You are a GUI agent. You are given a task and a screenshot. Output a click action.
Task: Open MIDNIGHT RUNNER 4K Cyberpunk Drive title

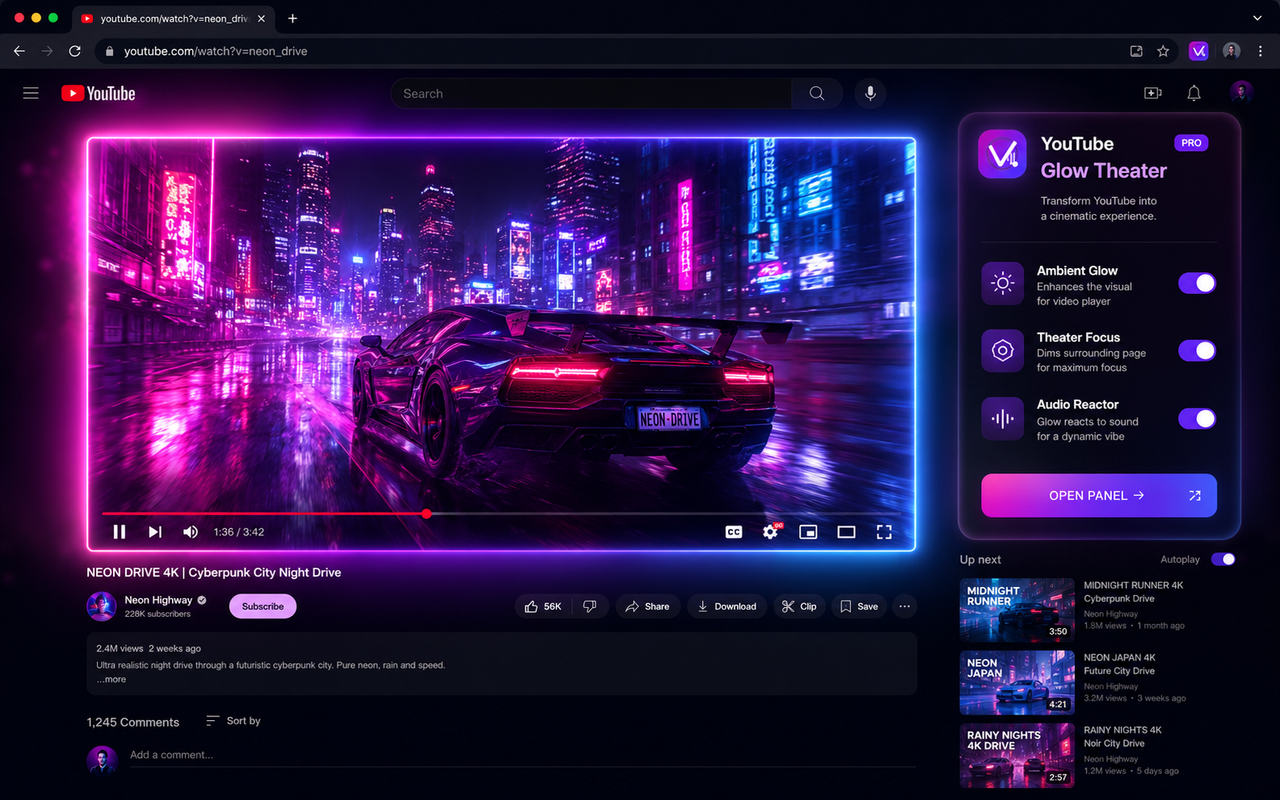click(x=1133, y=592)
